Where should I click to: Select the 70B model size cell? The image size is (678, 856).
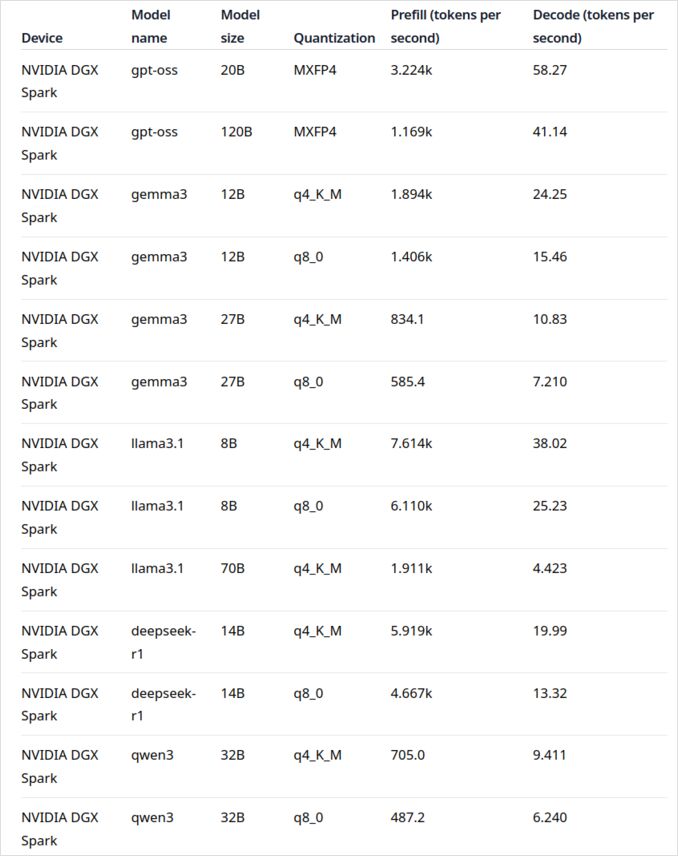[233, 568]
